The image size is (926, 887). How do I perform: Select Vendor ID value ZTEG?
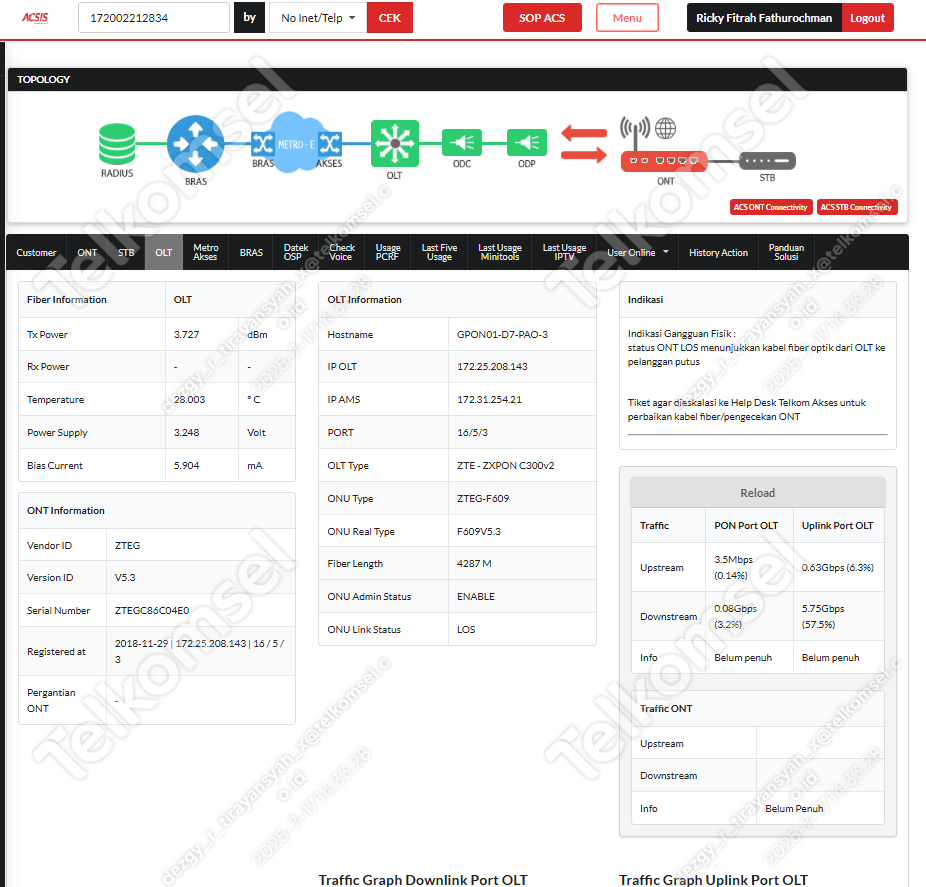point(128,546)
